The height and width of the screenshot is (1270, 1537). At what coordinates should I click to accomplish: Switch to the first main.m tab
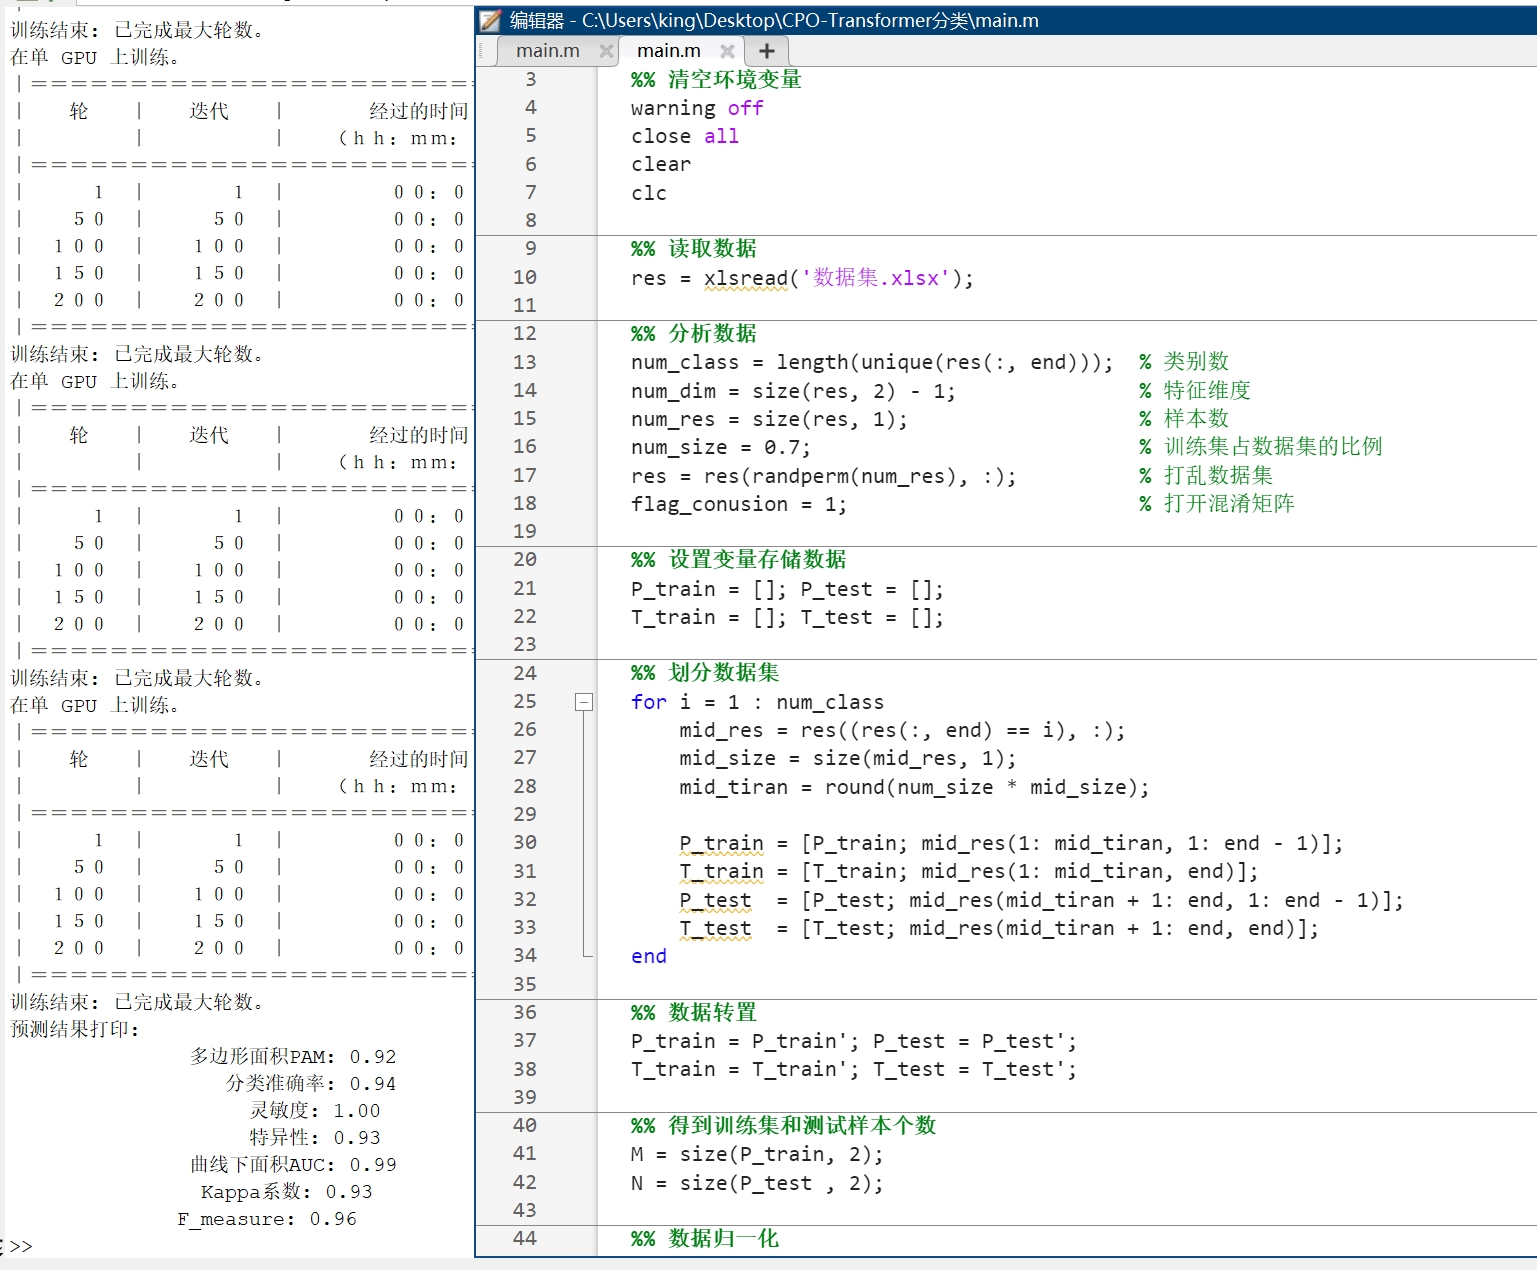[548, 51]
